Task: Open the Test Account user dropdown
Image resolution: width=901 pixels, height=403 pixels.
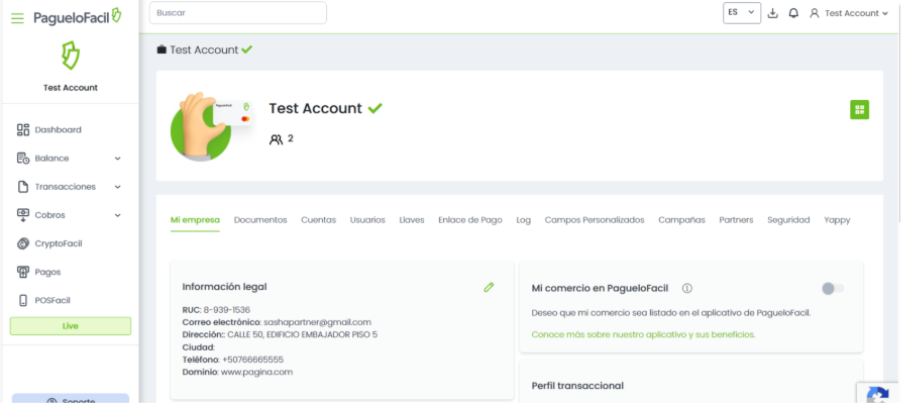Action: (x=849, y=13)
